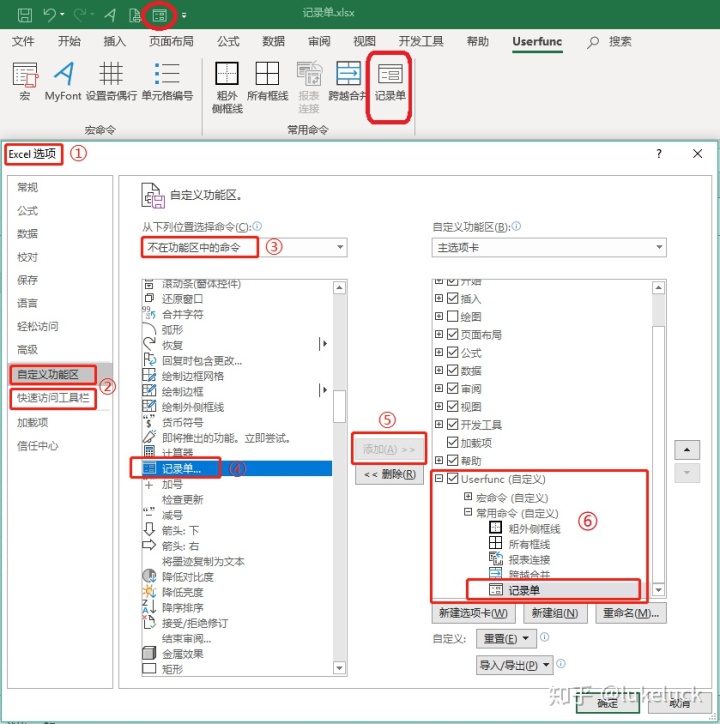Click the 新建选项卡(W) button
The height and width of the screenshot is (724, 720).
click(x=472, y=613)
